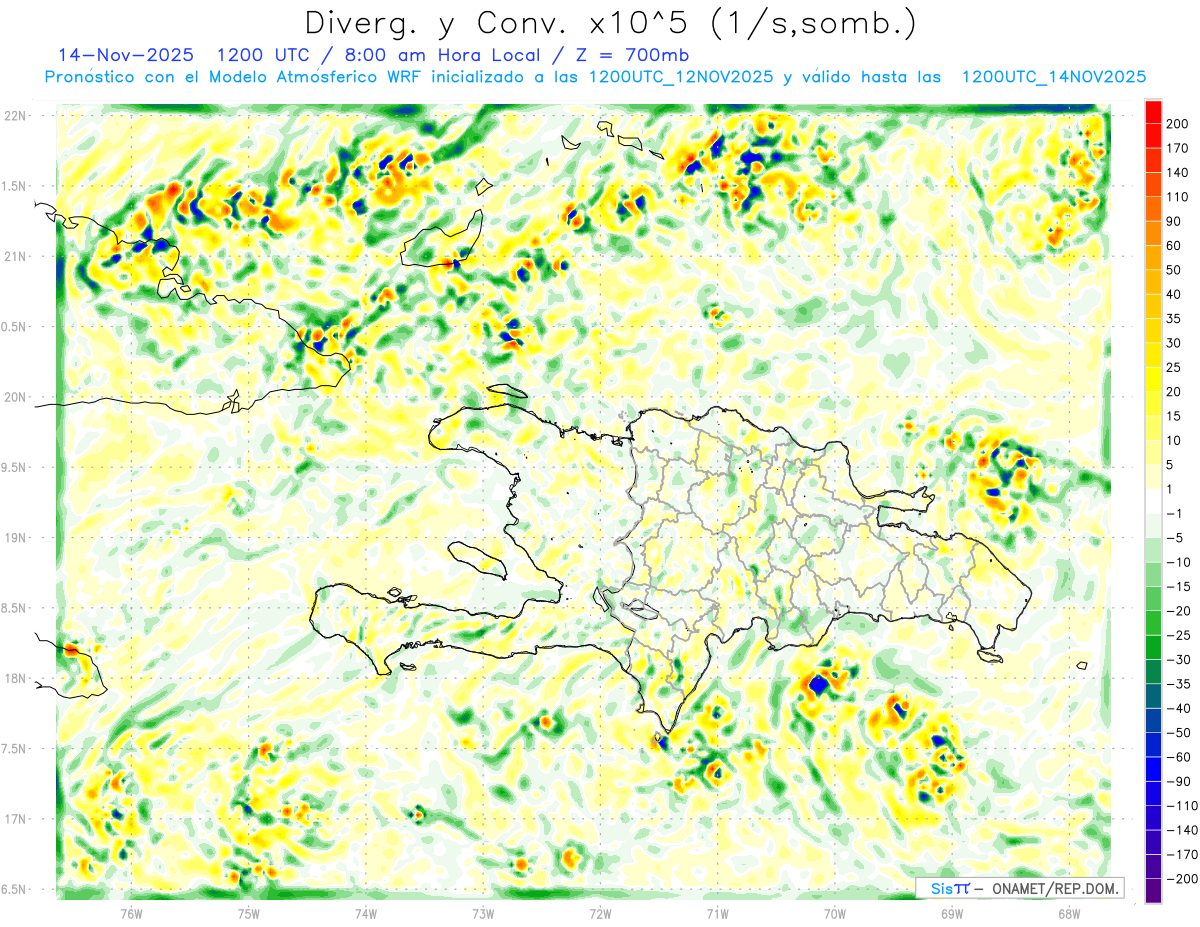Pick the dark purple colorbar segment below -200

pos(1153,891)
